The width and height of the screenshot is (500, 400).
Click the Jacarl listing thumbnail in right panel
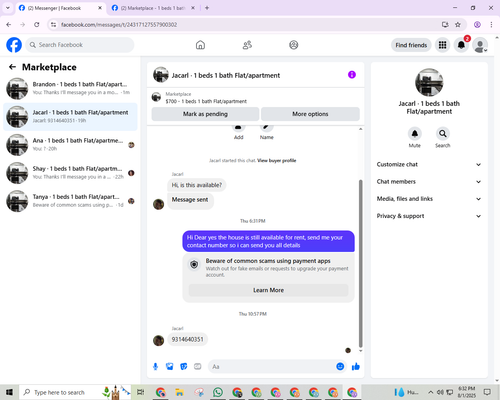(x=429, y=82)
